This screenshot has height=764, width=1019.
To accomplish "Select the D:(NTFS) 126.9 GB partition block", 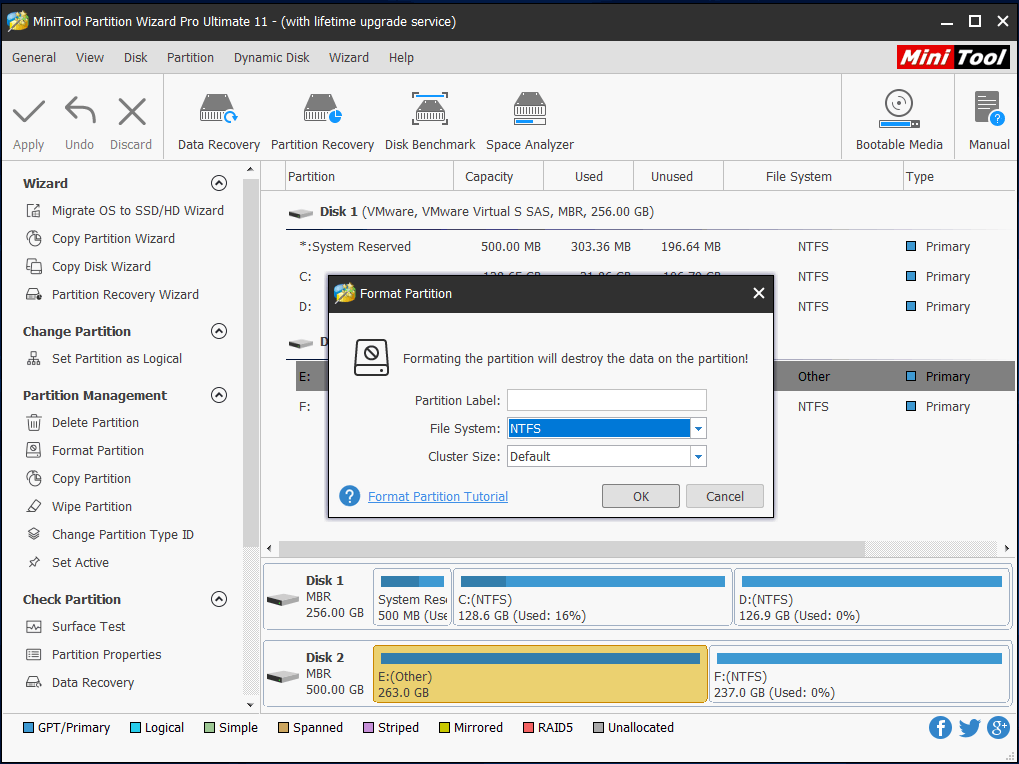I will coord(871,597).
